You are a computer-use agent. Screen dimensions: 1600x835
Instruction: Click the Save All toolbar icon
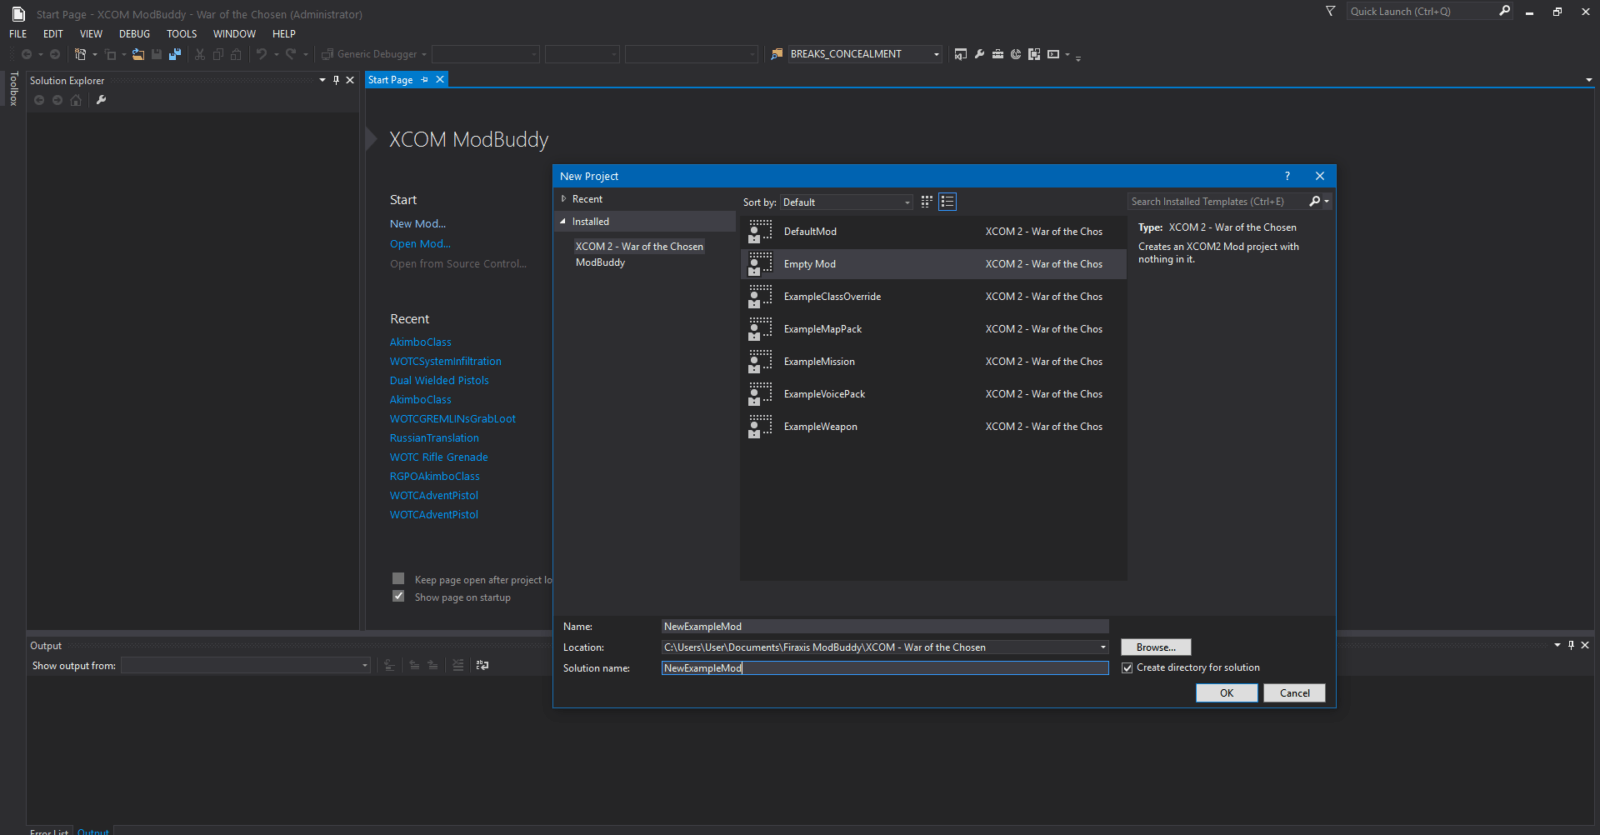pos(175,54)
